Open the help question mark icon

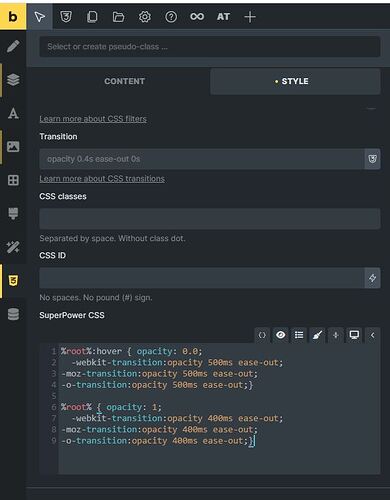click(171, 17)
